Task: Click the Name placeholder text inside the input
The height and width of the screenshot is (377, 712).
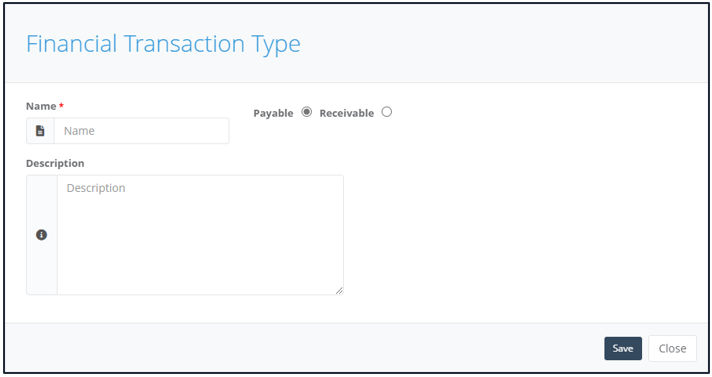Action: 79,131
